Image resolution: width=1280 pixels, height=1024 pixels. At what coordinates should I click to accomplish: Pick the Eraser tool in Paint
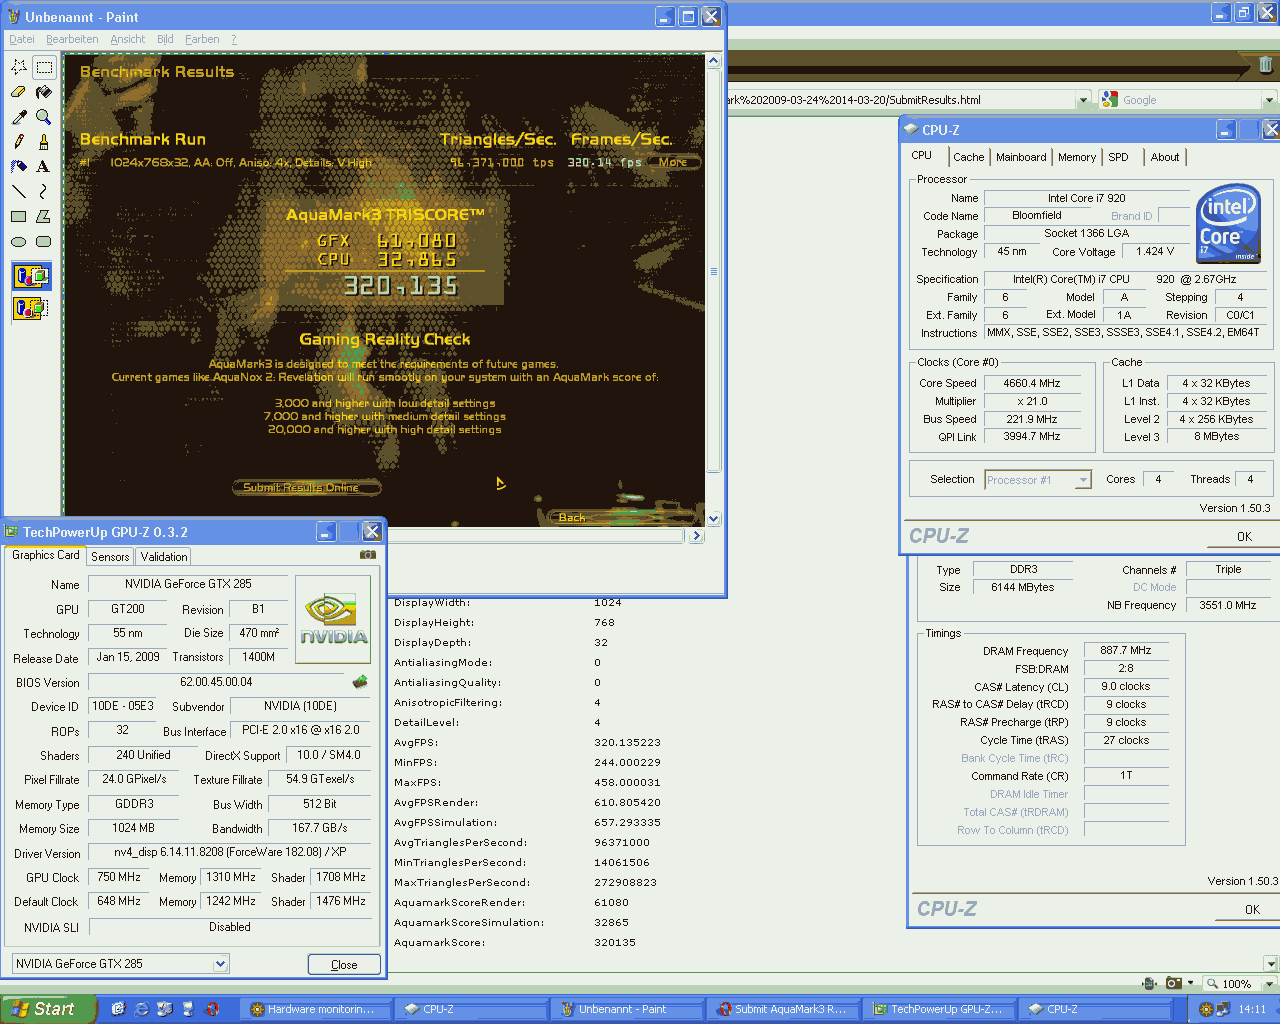click(19, 92)
